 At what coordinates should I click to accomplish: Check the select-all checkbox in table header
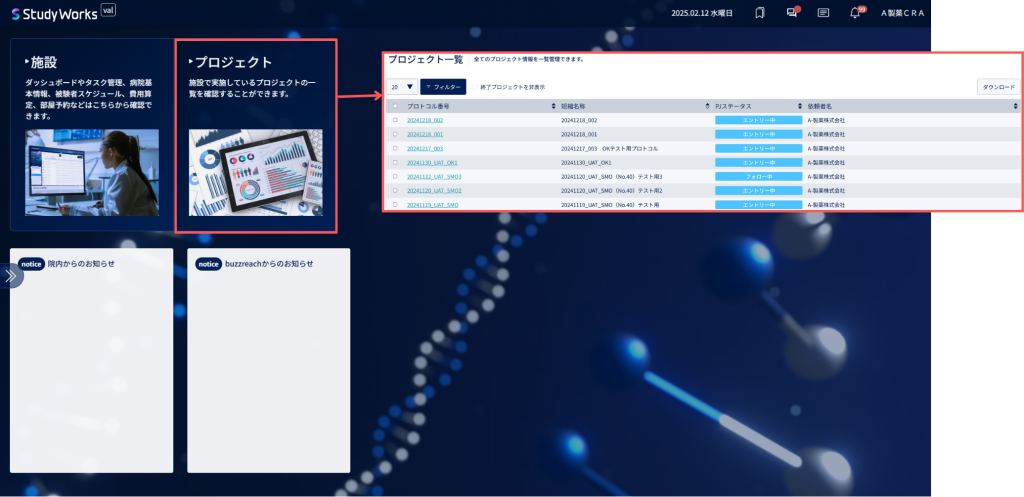[x=395, y=106]
